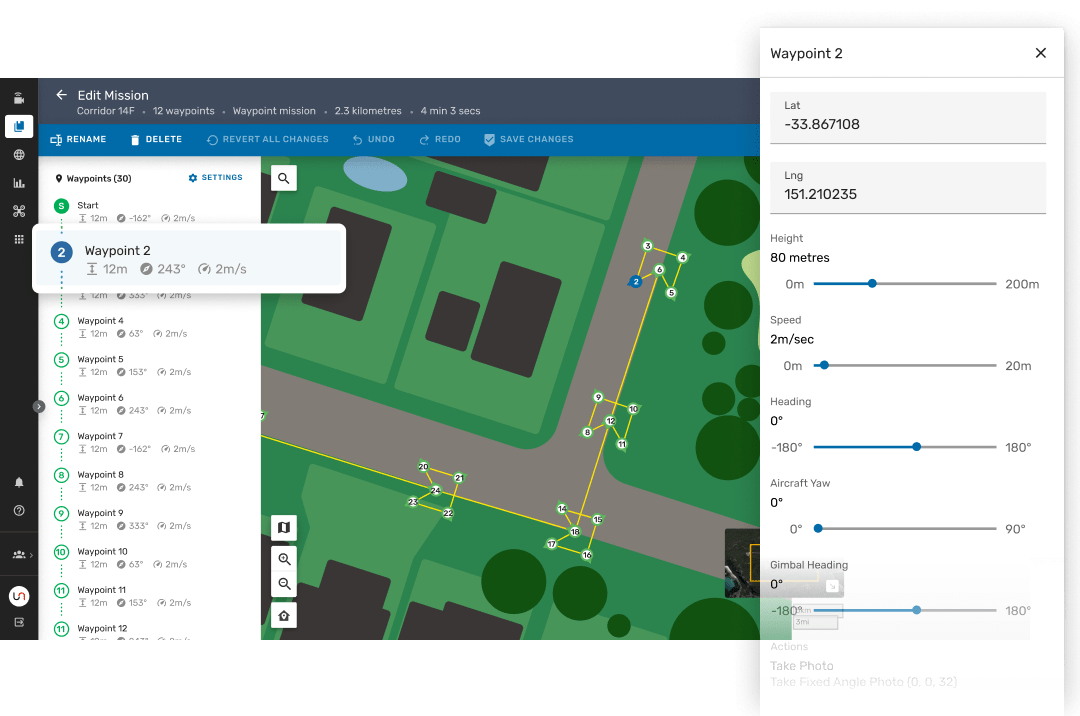Screen dimensions: 1080x716
Task: Adjust the Speed slider handle
Action: click(x=824, y=366)
